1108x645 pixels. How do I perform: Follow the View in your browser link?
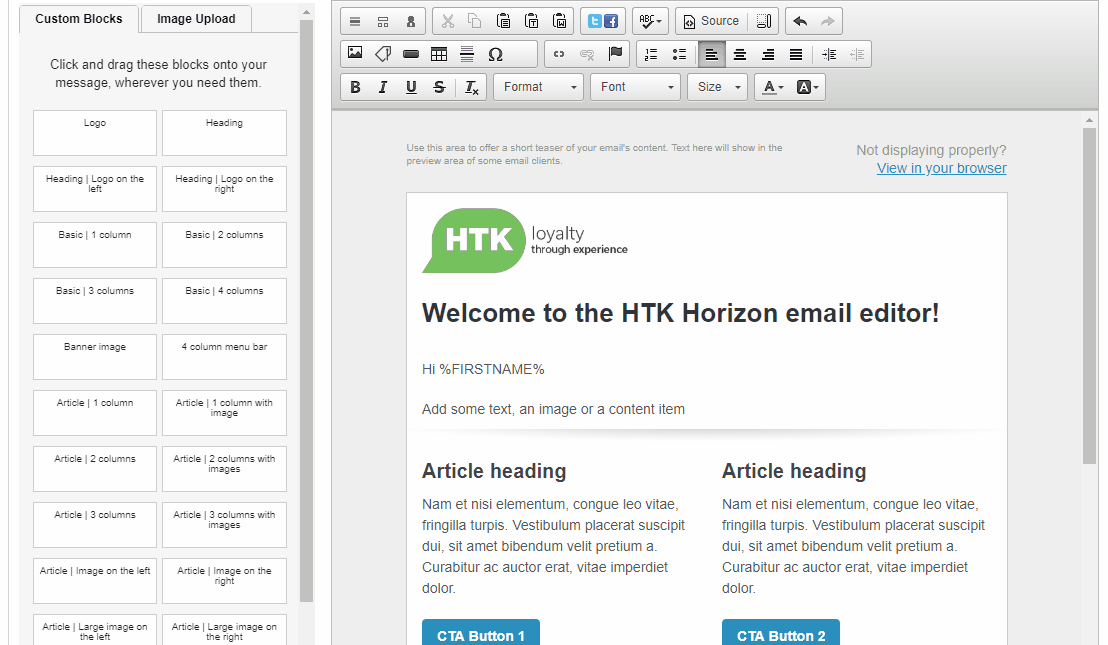click(941, 168)
